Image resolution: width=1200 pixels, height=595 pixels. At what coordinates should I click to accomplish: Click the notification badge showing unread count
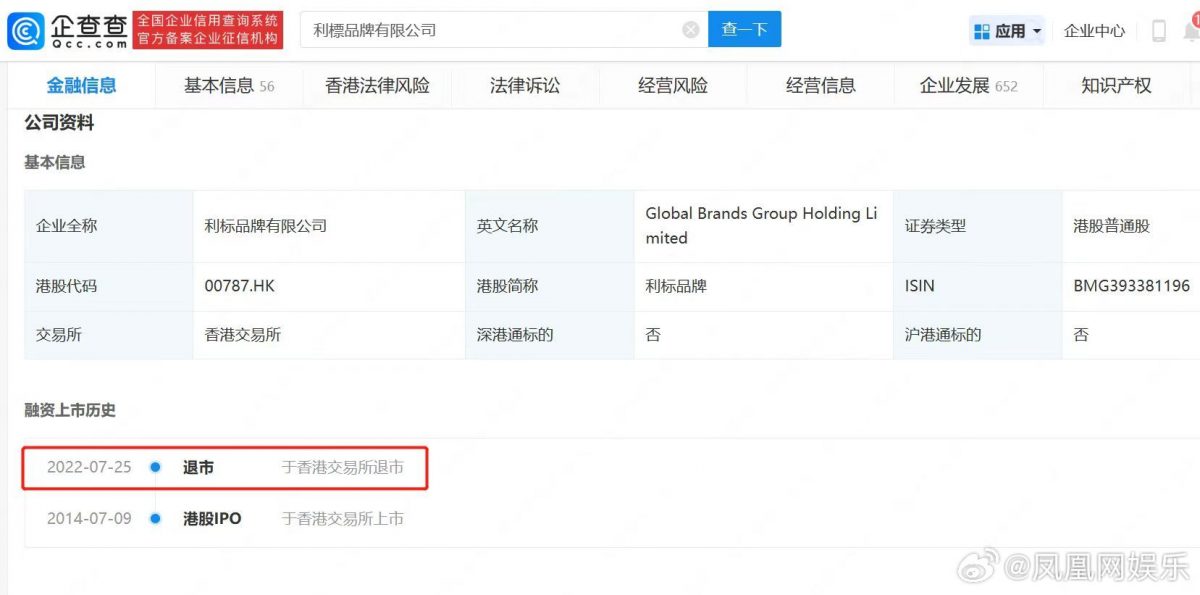[1196, 20]
